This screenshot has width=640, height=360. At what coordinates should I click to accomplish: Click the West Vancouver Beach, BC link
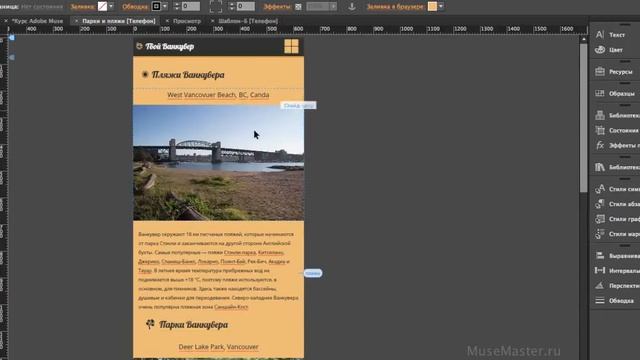pos(218,95)
